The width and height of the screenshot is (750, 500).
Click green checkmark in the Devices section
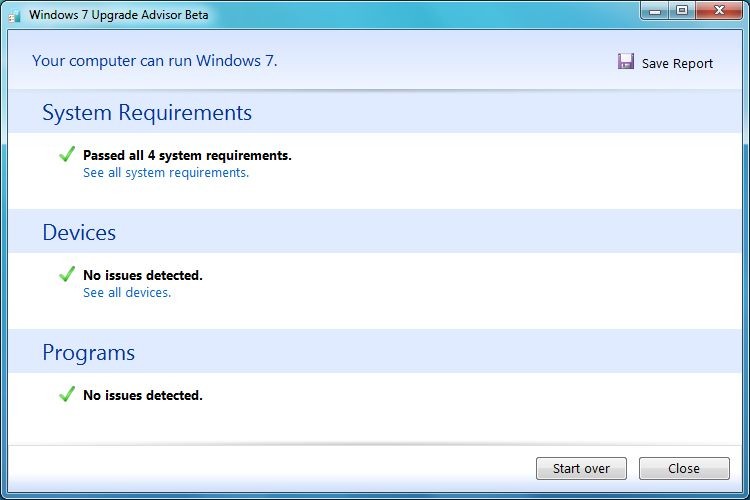tap(67, 274)
